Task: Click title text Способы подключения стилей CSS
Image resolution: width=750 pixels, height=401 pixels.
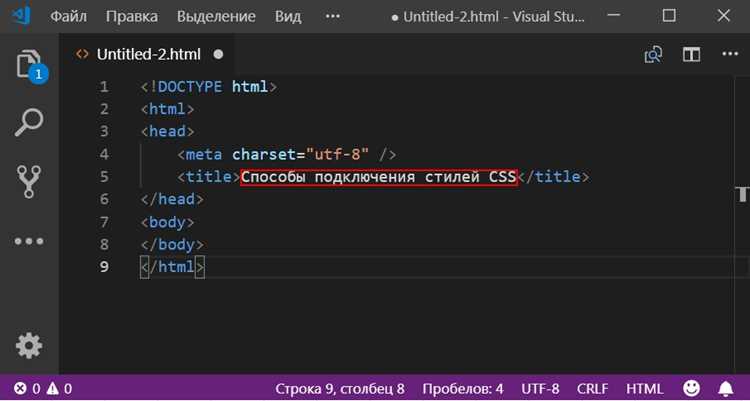Action: [x=379, y=177]
